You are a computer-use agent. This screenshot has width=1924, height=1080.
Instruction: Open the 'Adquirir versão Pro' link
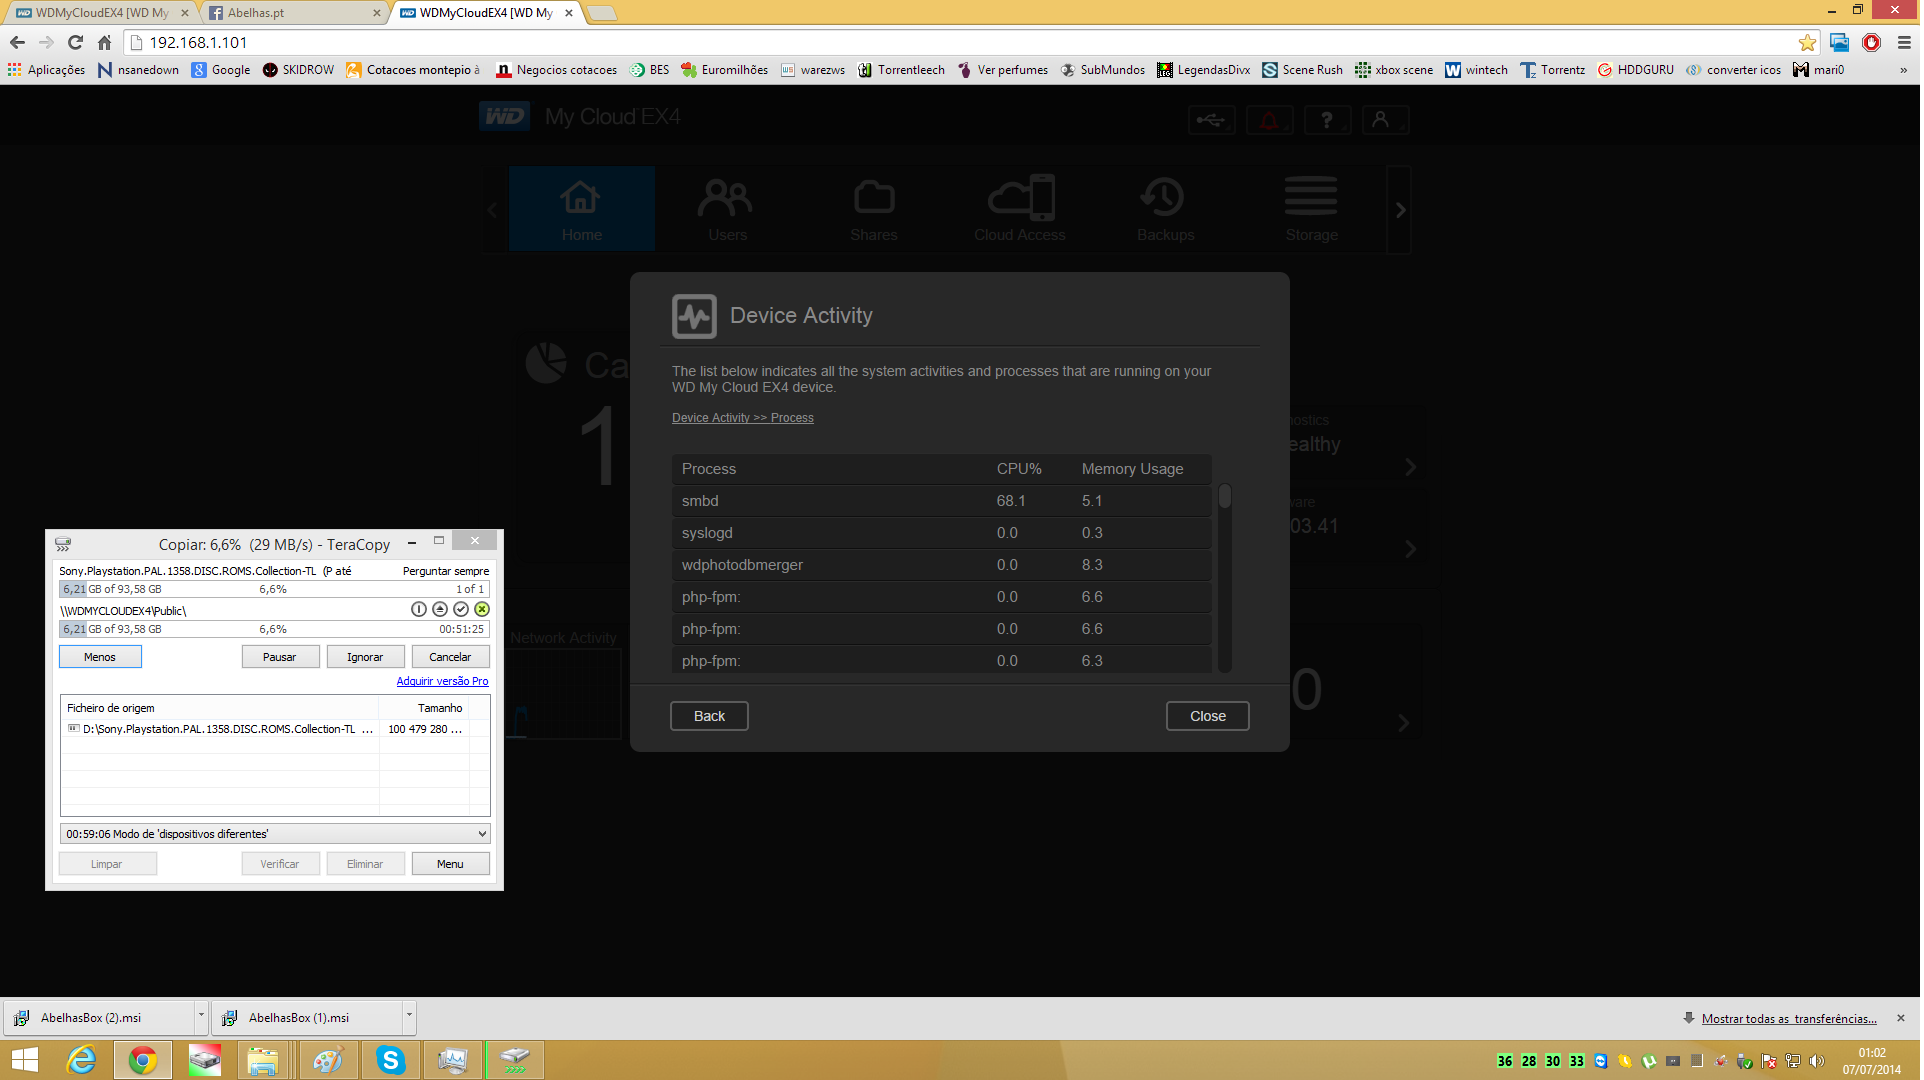point(442,682)
